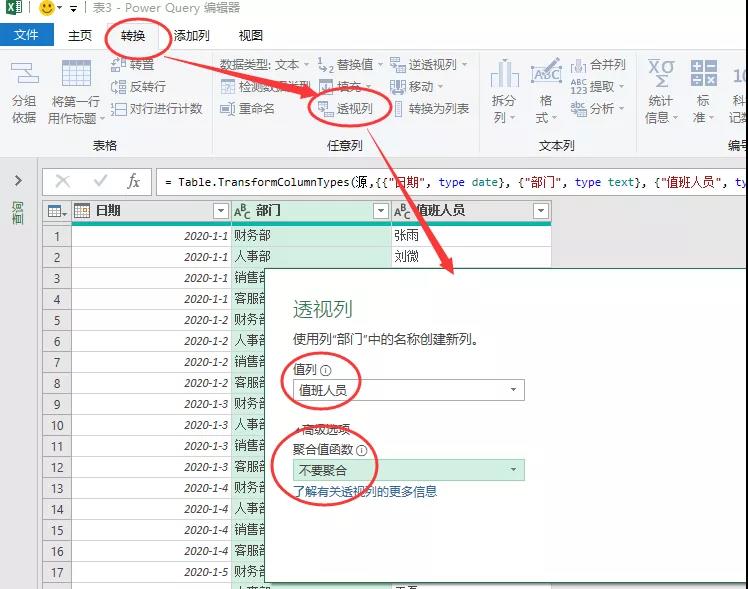
Task: Click the 透视列 button
Action: pos(345,109)
